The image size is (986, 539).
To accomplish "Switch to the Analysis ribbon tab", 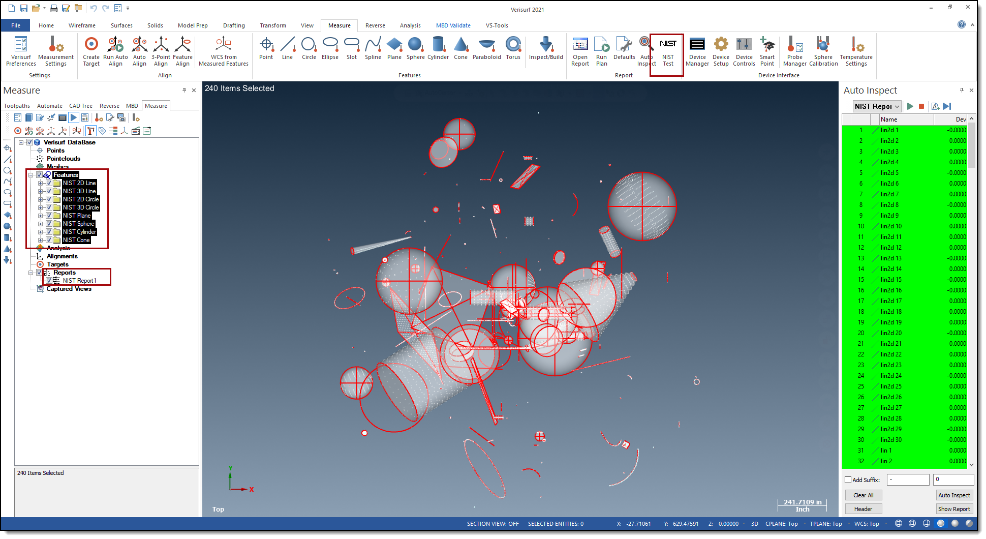I will [x=410, y=25].
